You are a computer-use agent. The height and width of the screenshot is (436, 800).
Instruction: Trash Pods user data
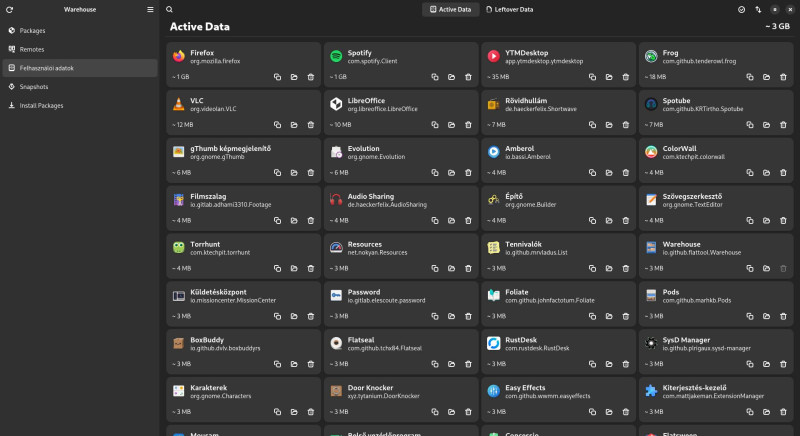[x=784, y=316]
